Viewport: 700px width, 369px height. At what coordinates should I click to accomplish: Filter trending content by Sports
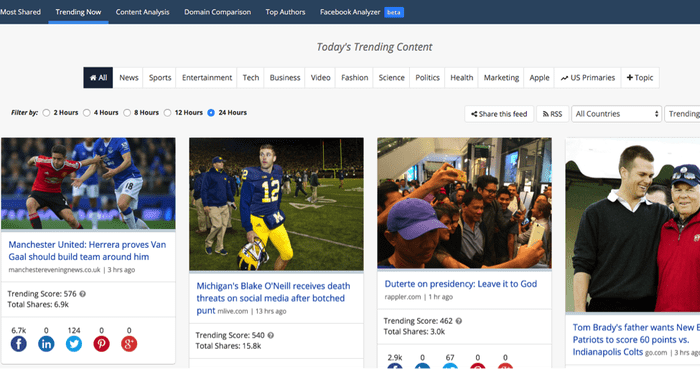pyautogui.click(x=160, y=78)
